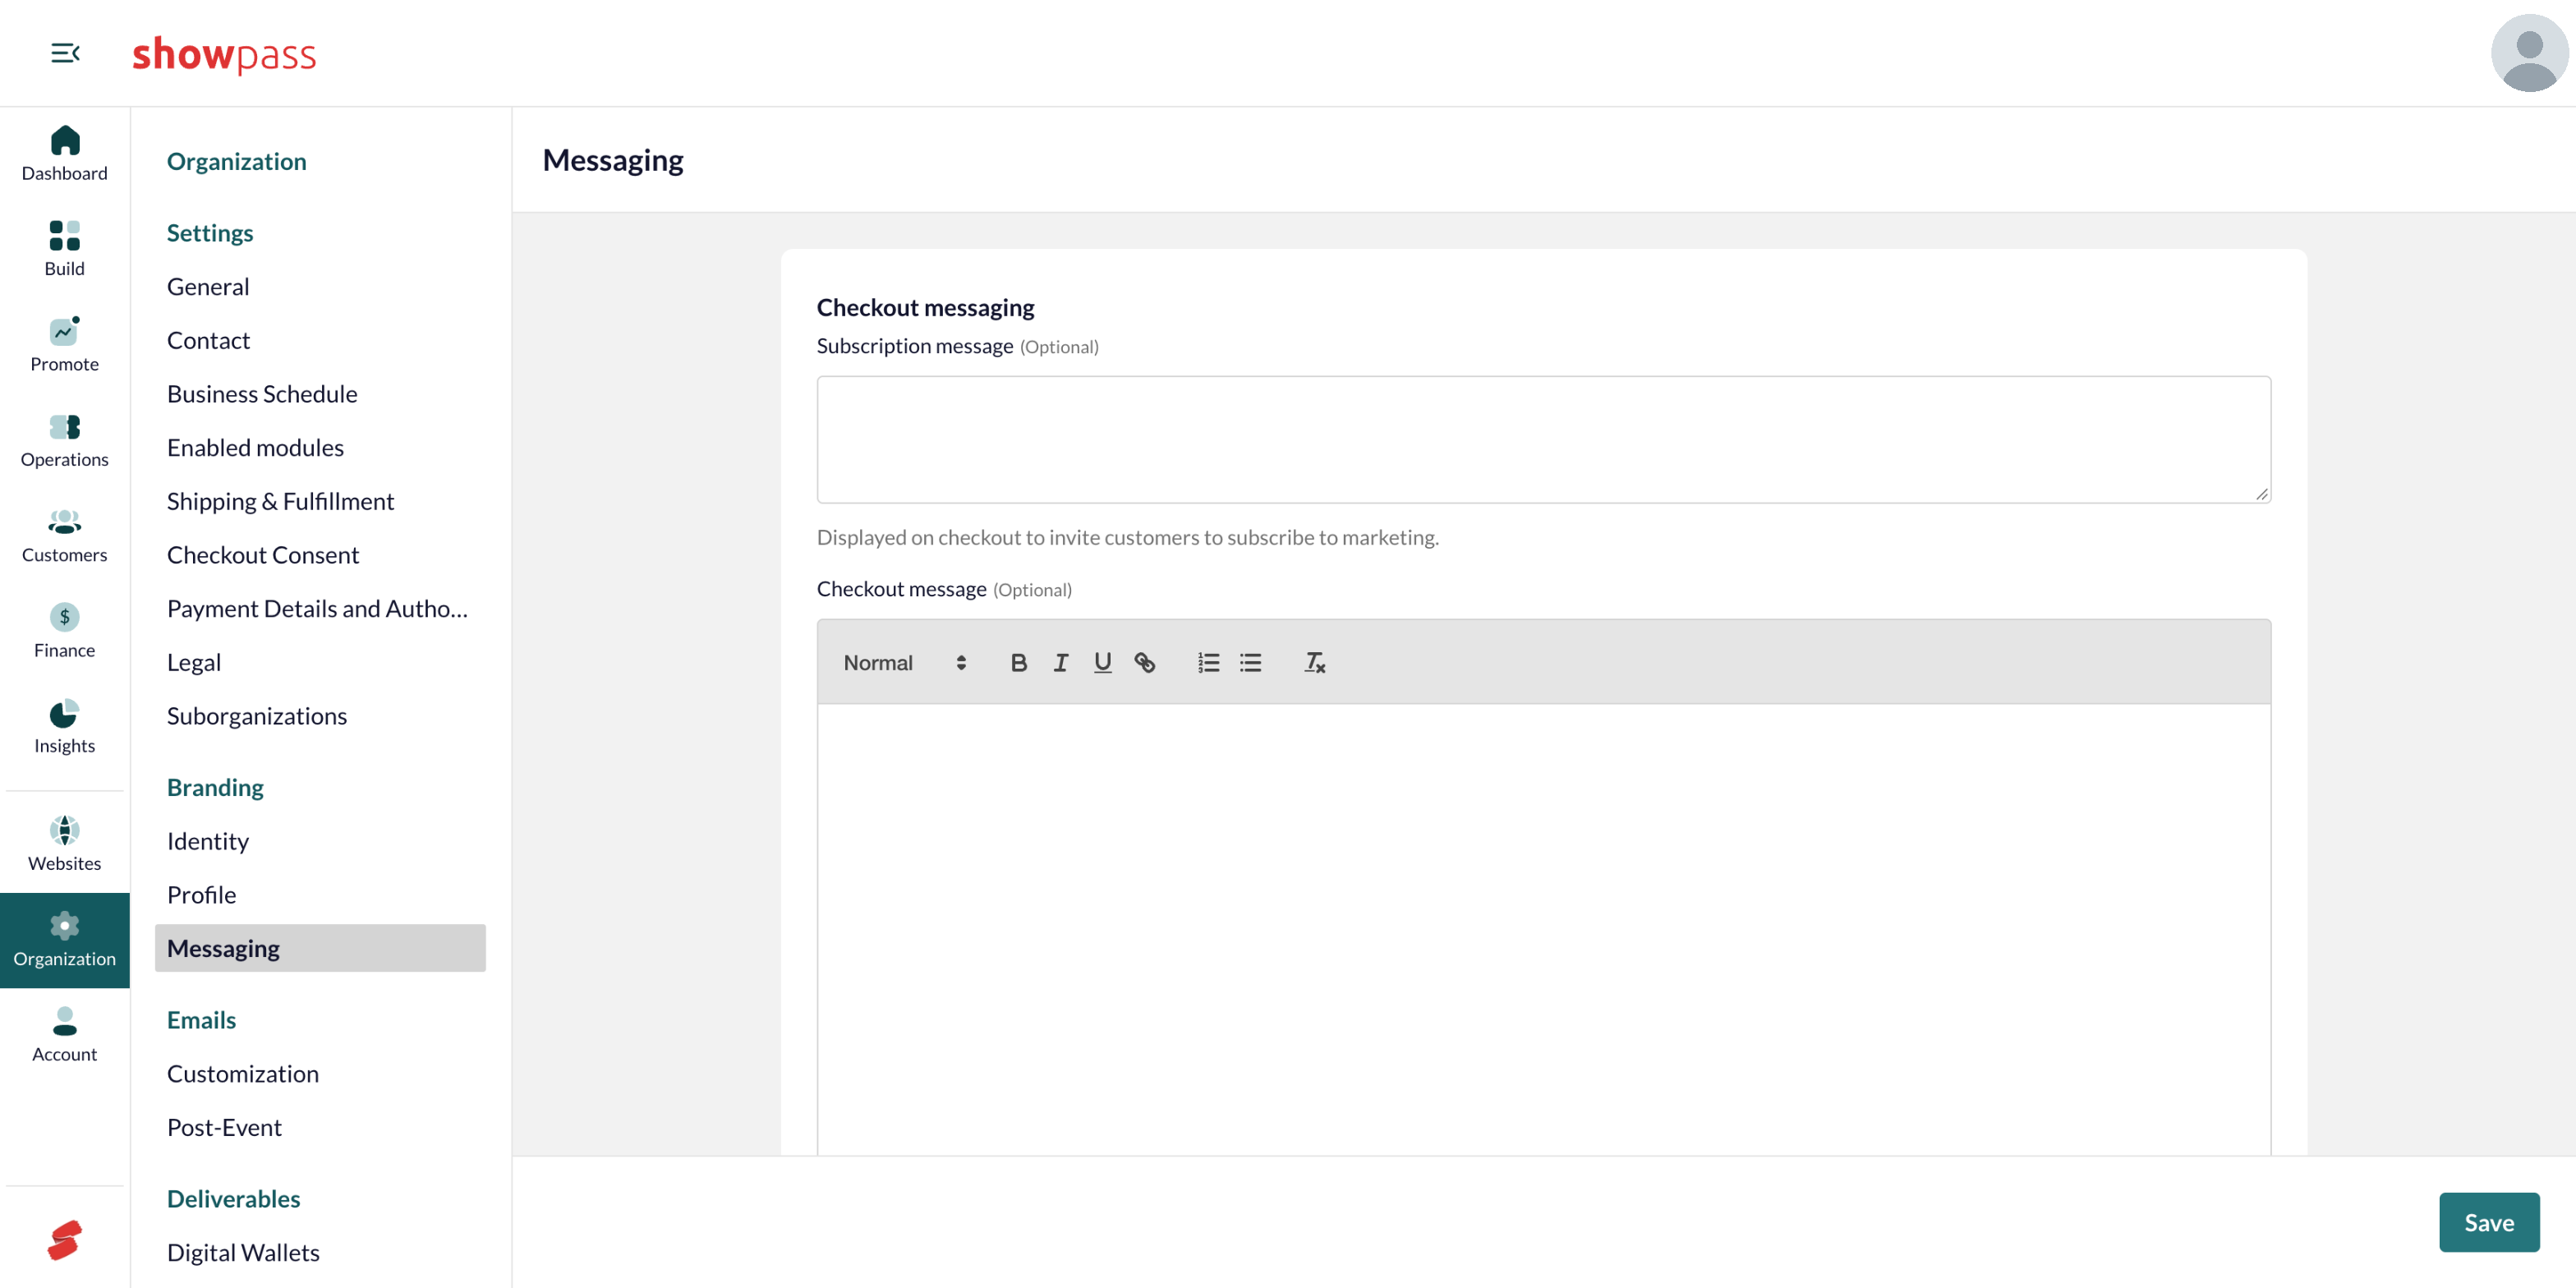Open the Insights section
This screenshot has width=2576, height=1288.
point(65,727)
